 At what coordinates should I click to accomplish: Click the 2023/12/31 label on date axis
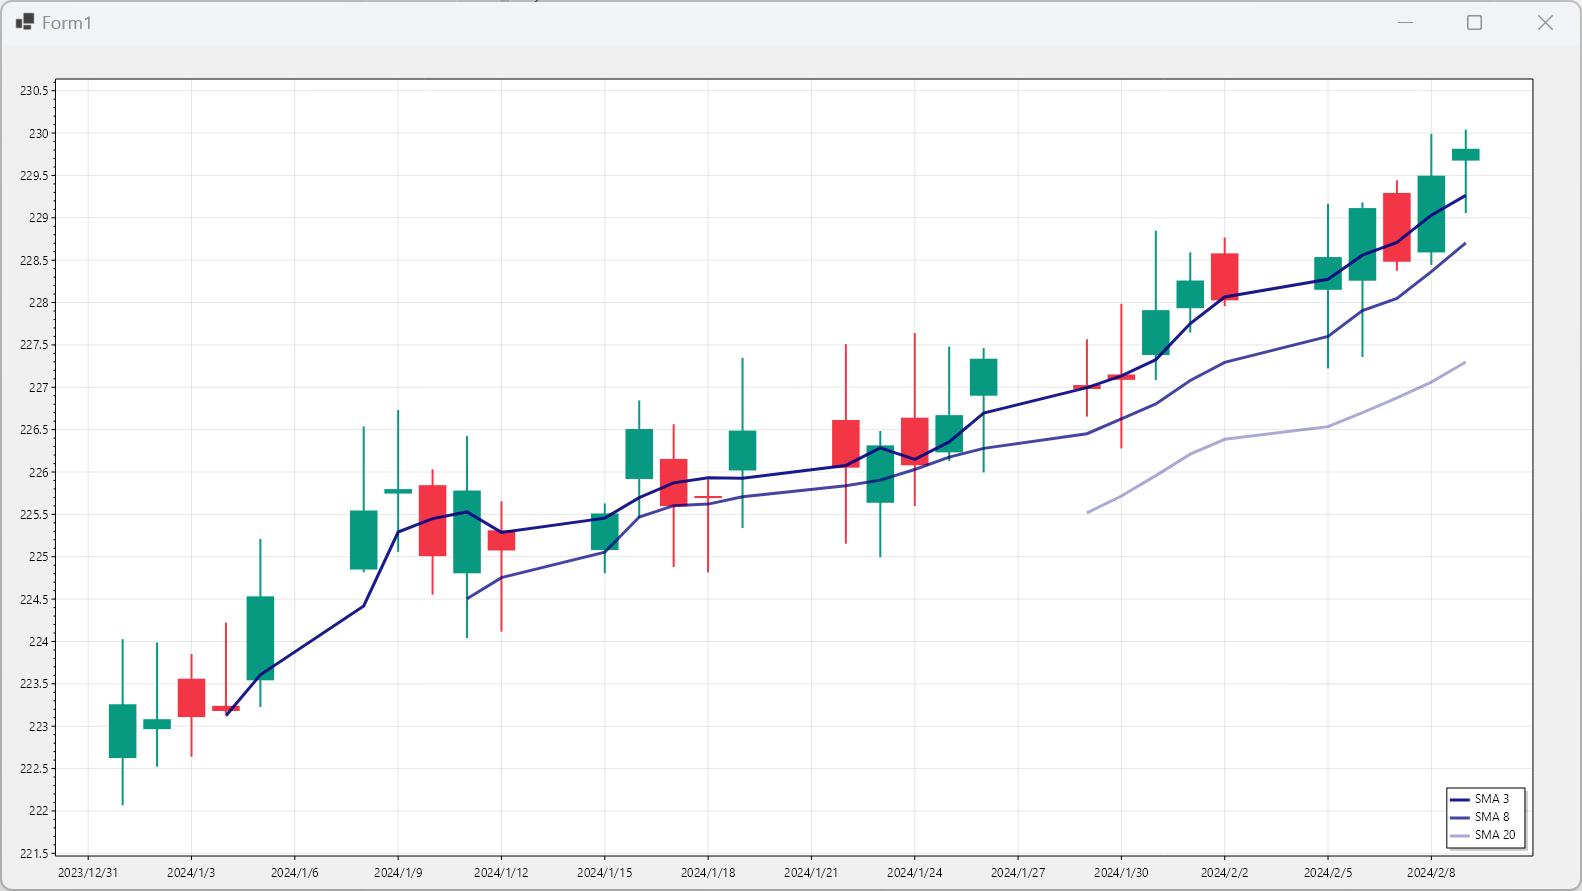88,872
